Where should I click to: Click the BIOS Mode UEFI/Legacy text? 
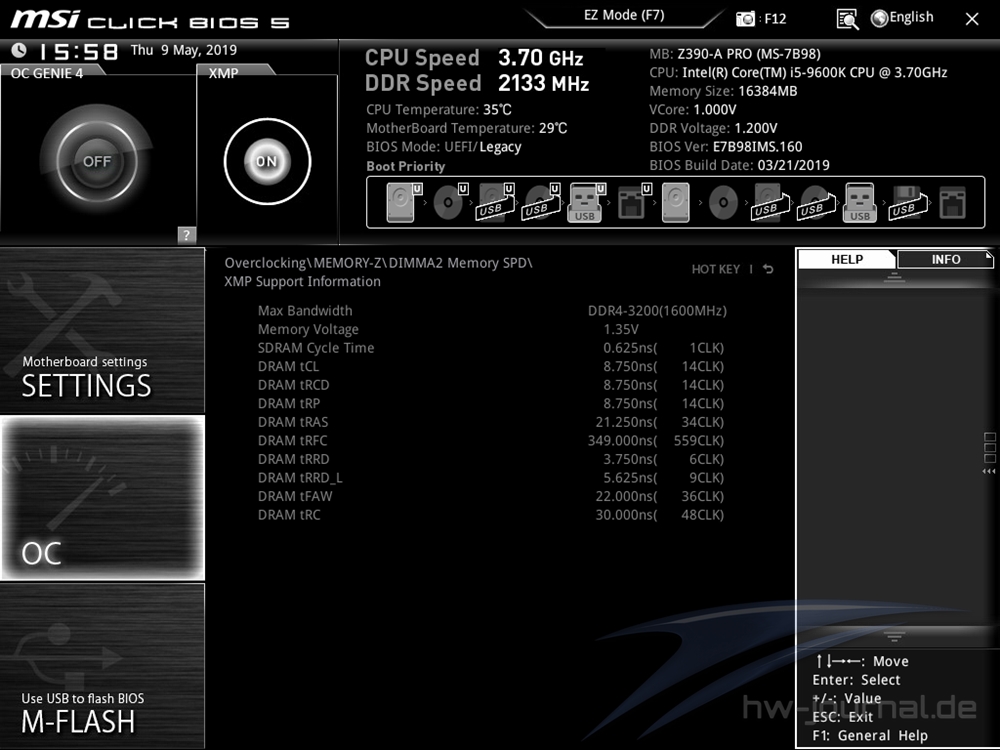point(444,147)
